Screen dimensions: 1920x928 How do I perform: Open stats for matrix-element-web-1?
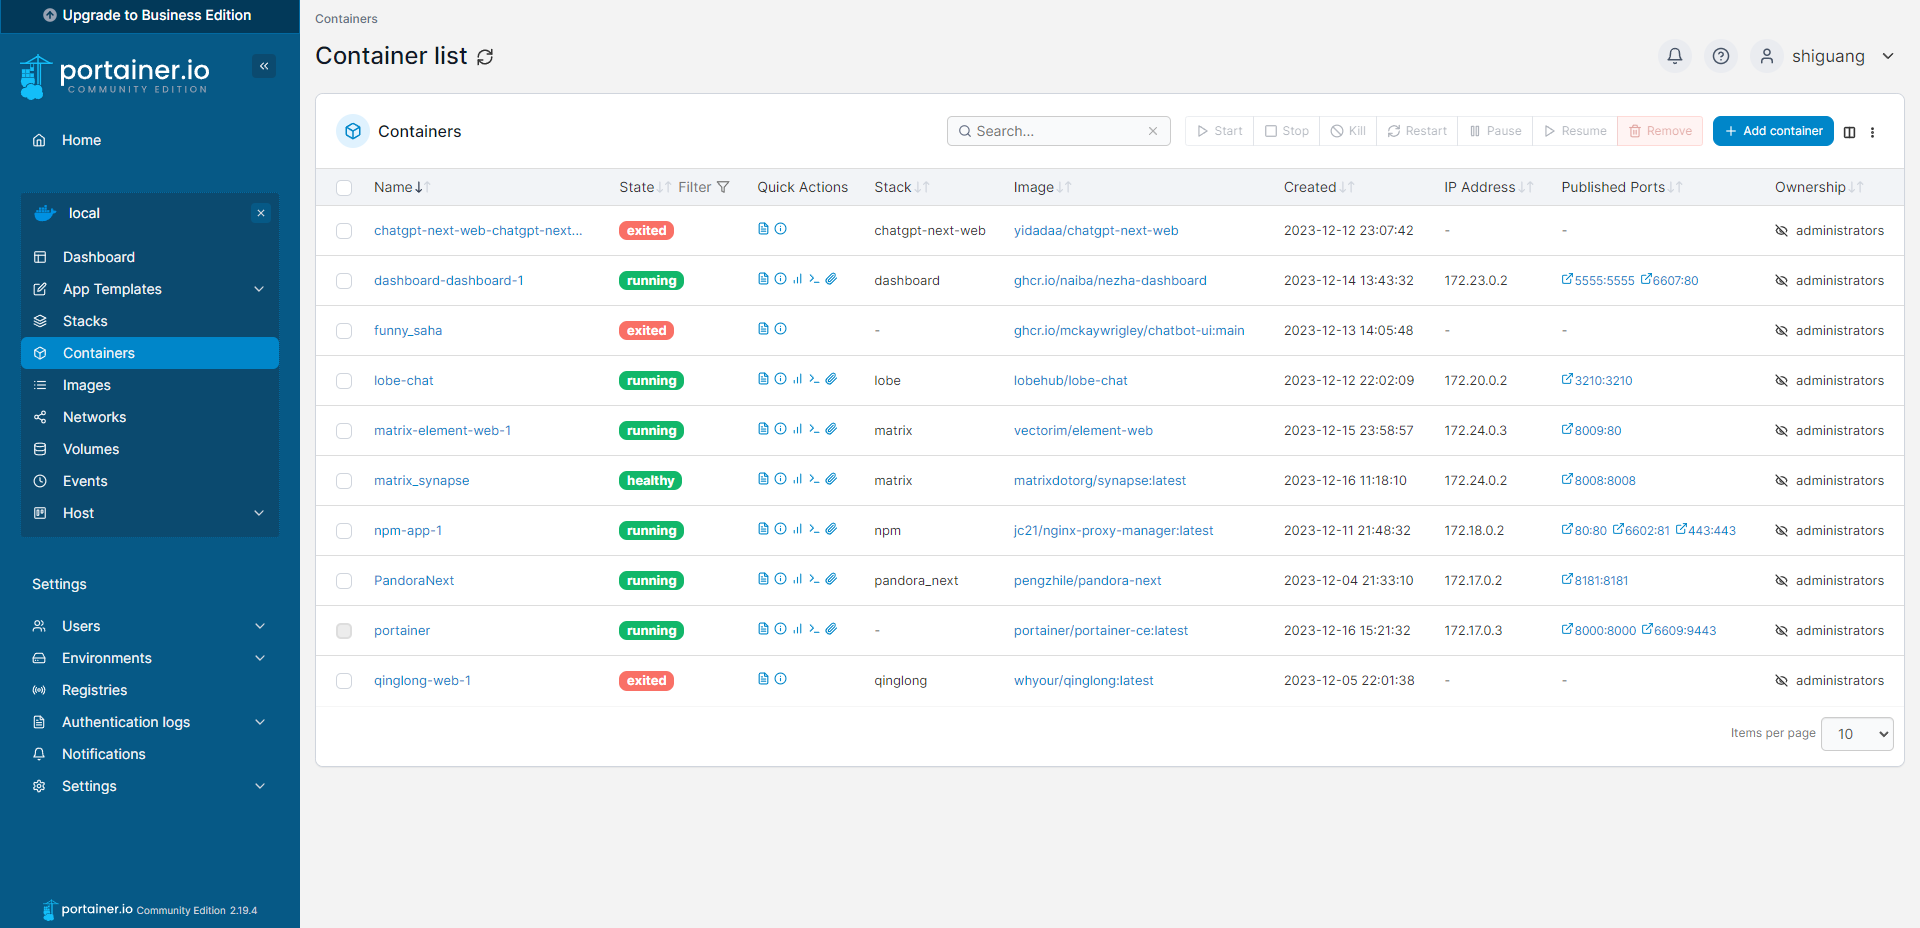click(797, 429)
